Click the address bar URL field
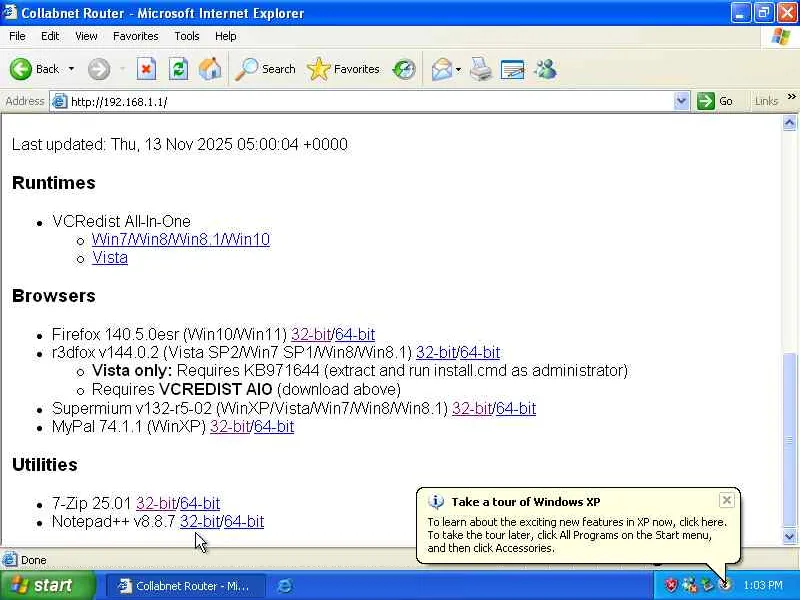Viewport: 800px width, 600px height. (370, 102)
